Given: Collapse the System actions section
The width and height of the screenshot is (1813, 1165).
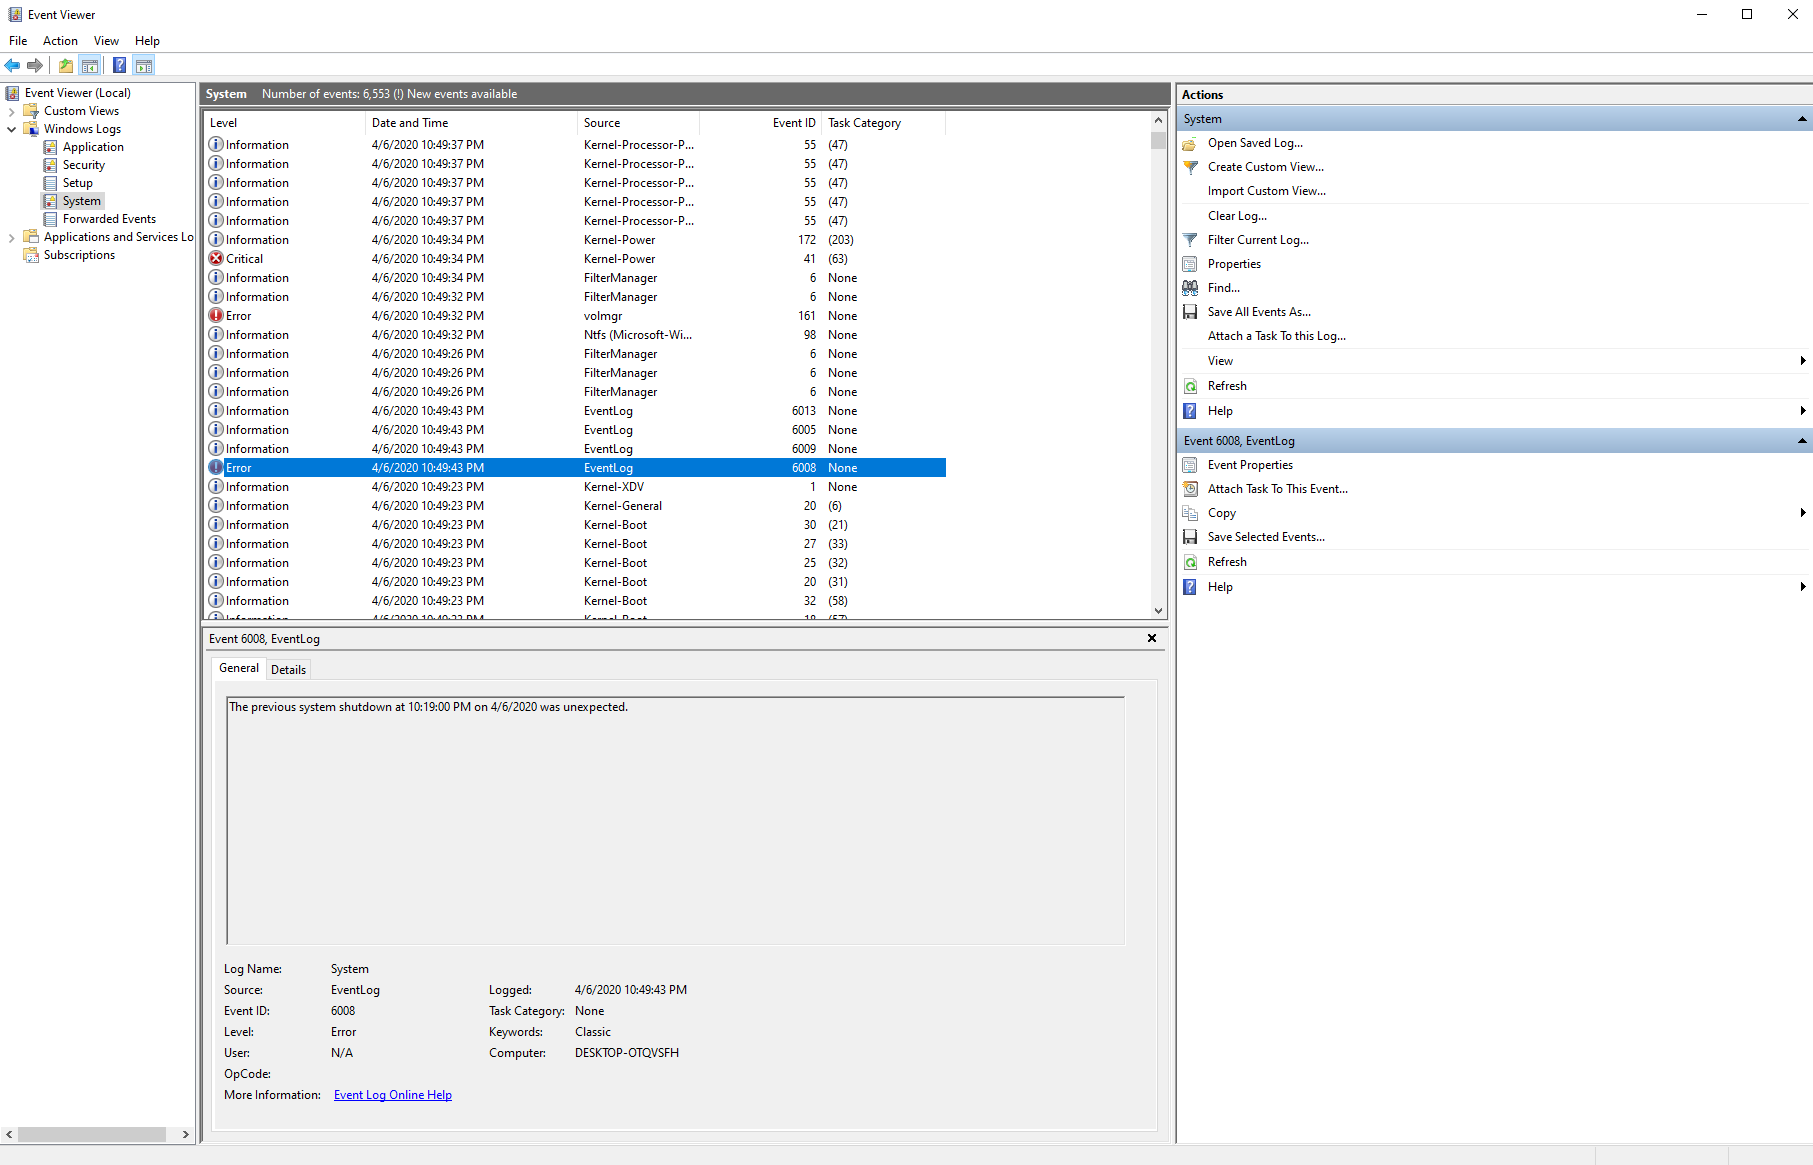Looking at the screenshot, I should pos(1802,119).
